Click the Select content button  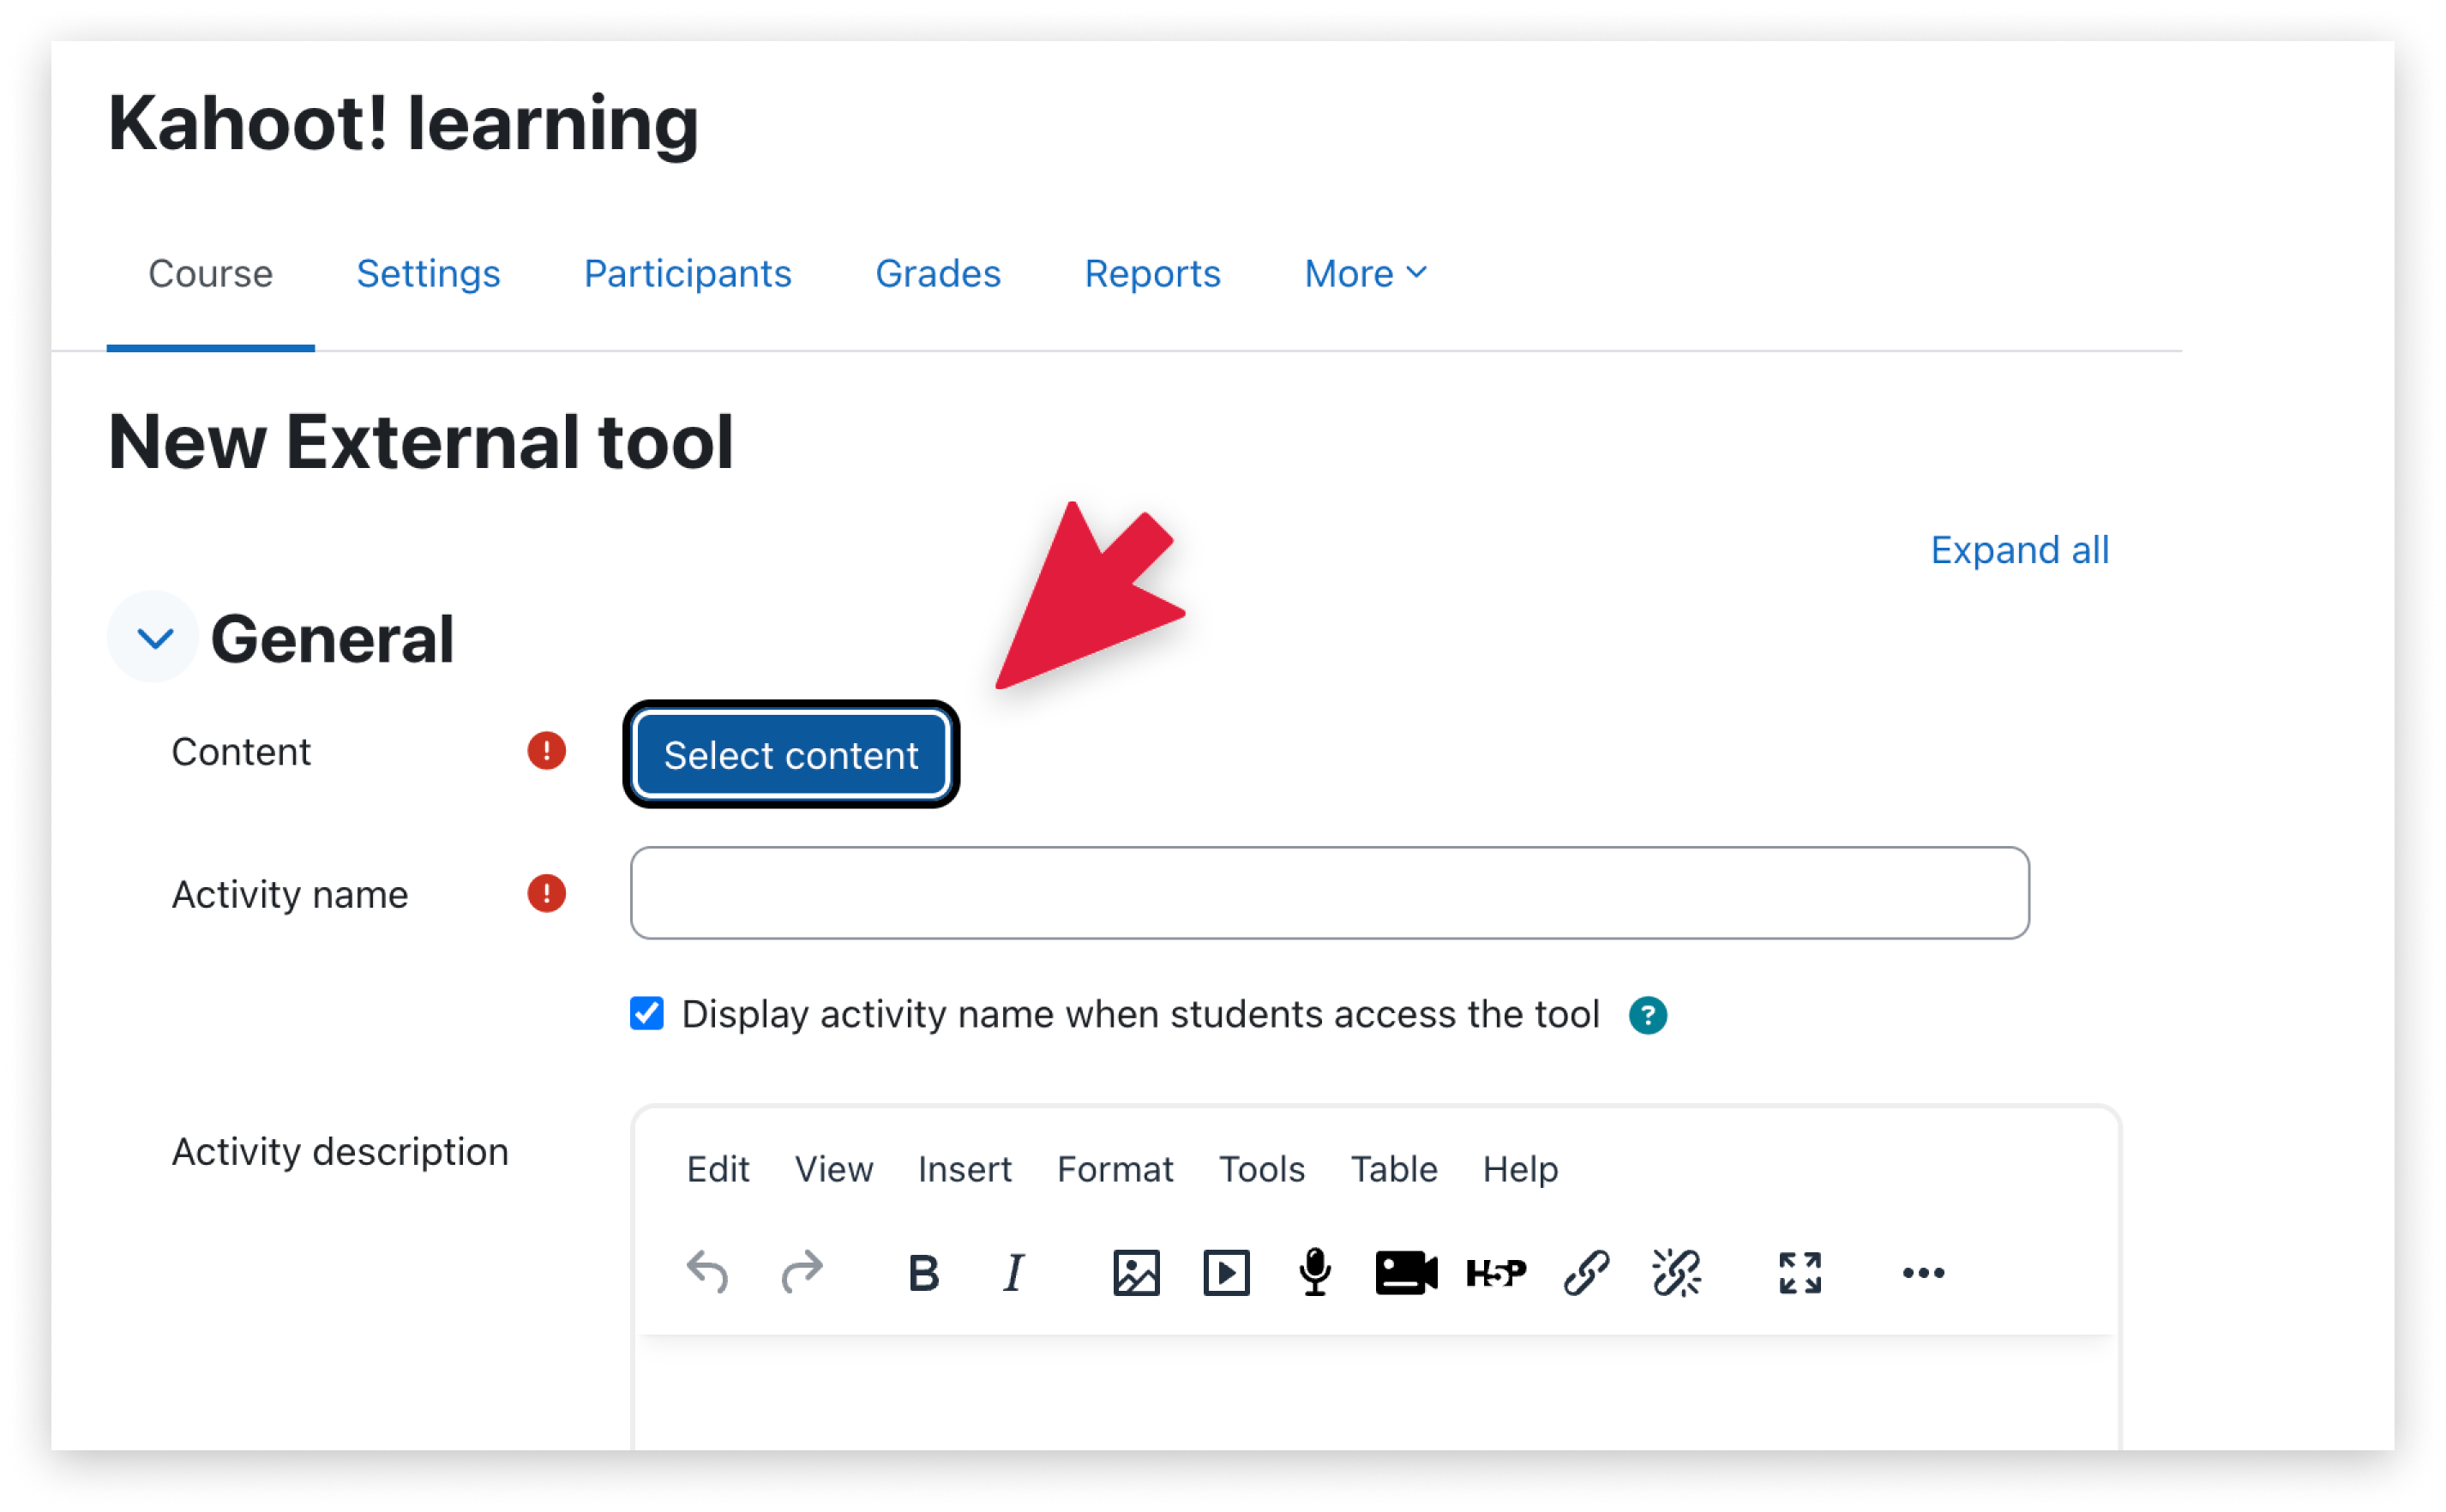(790, 755)
